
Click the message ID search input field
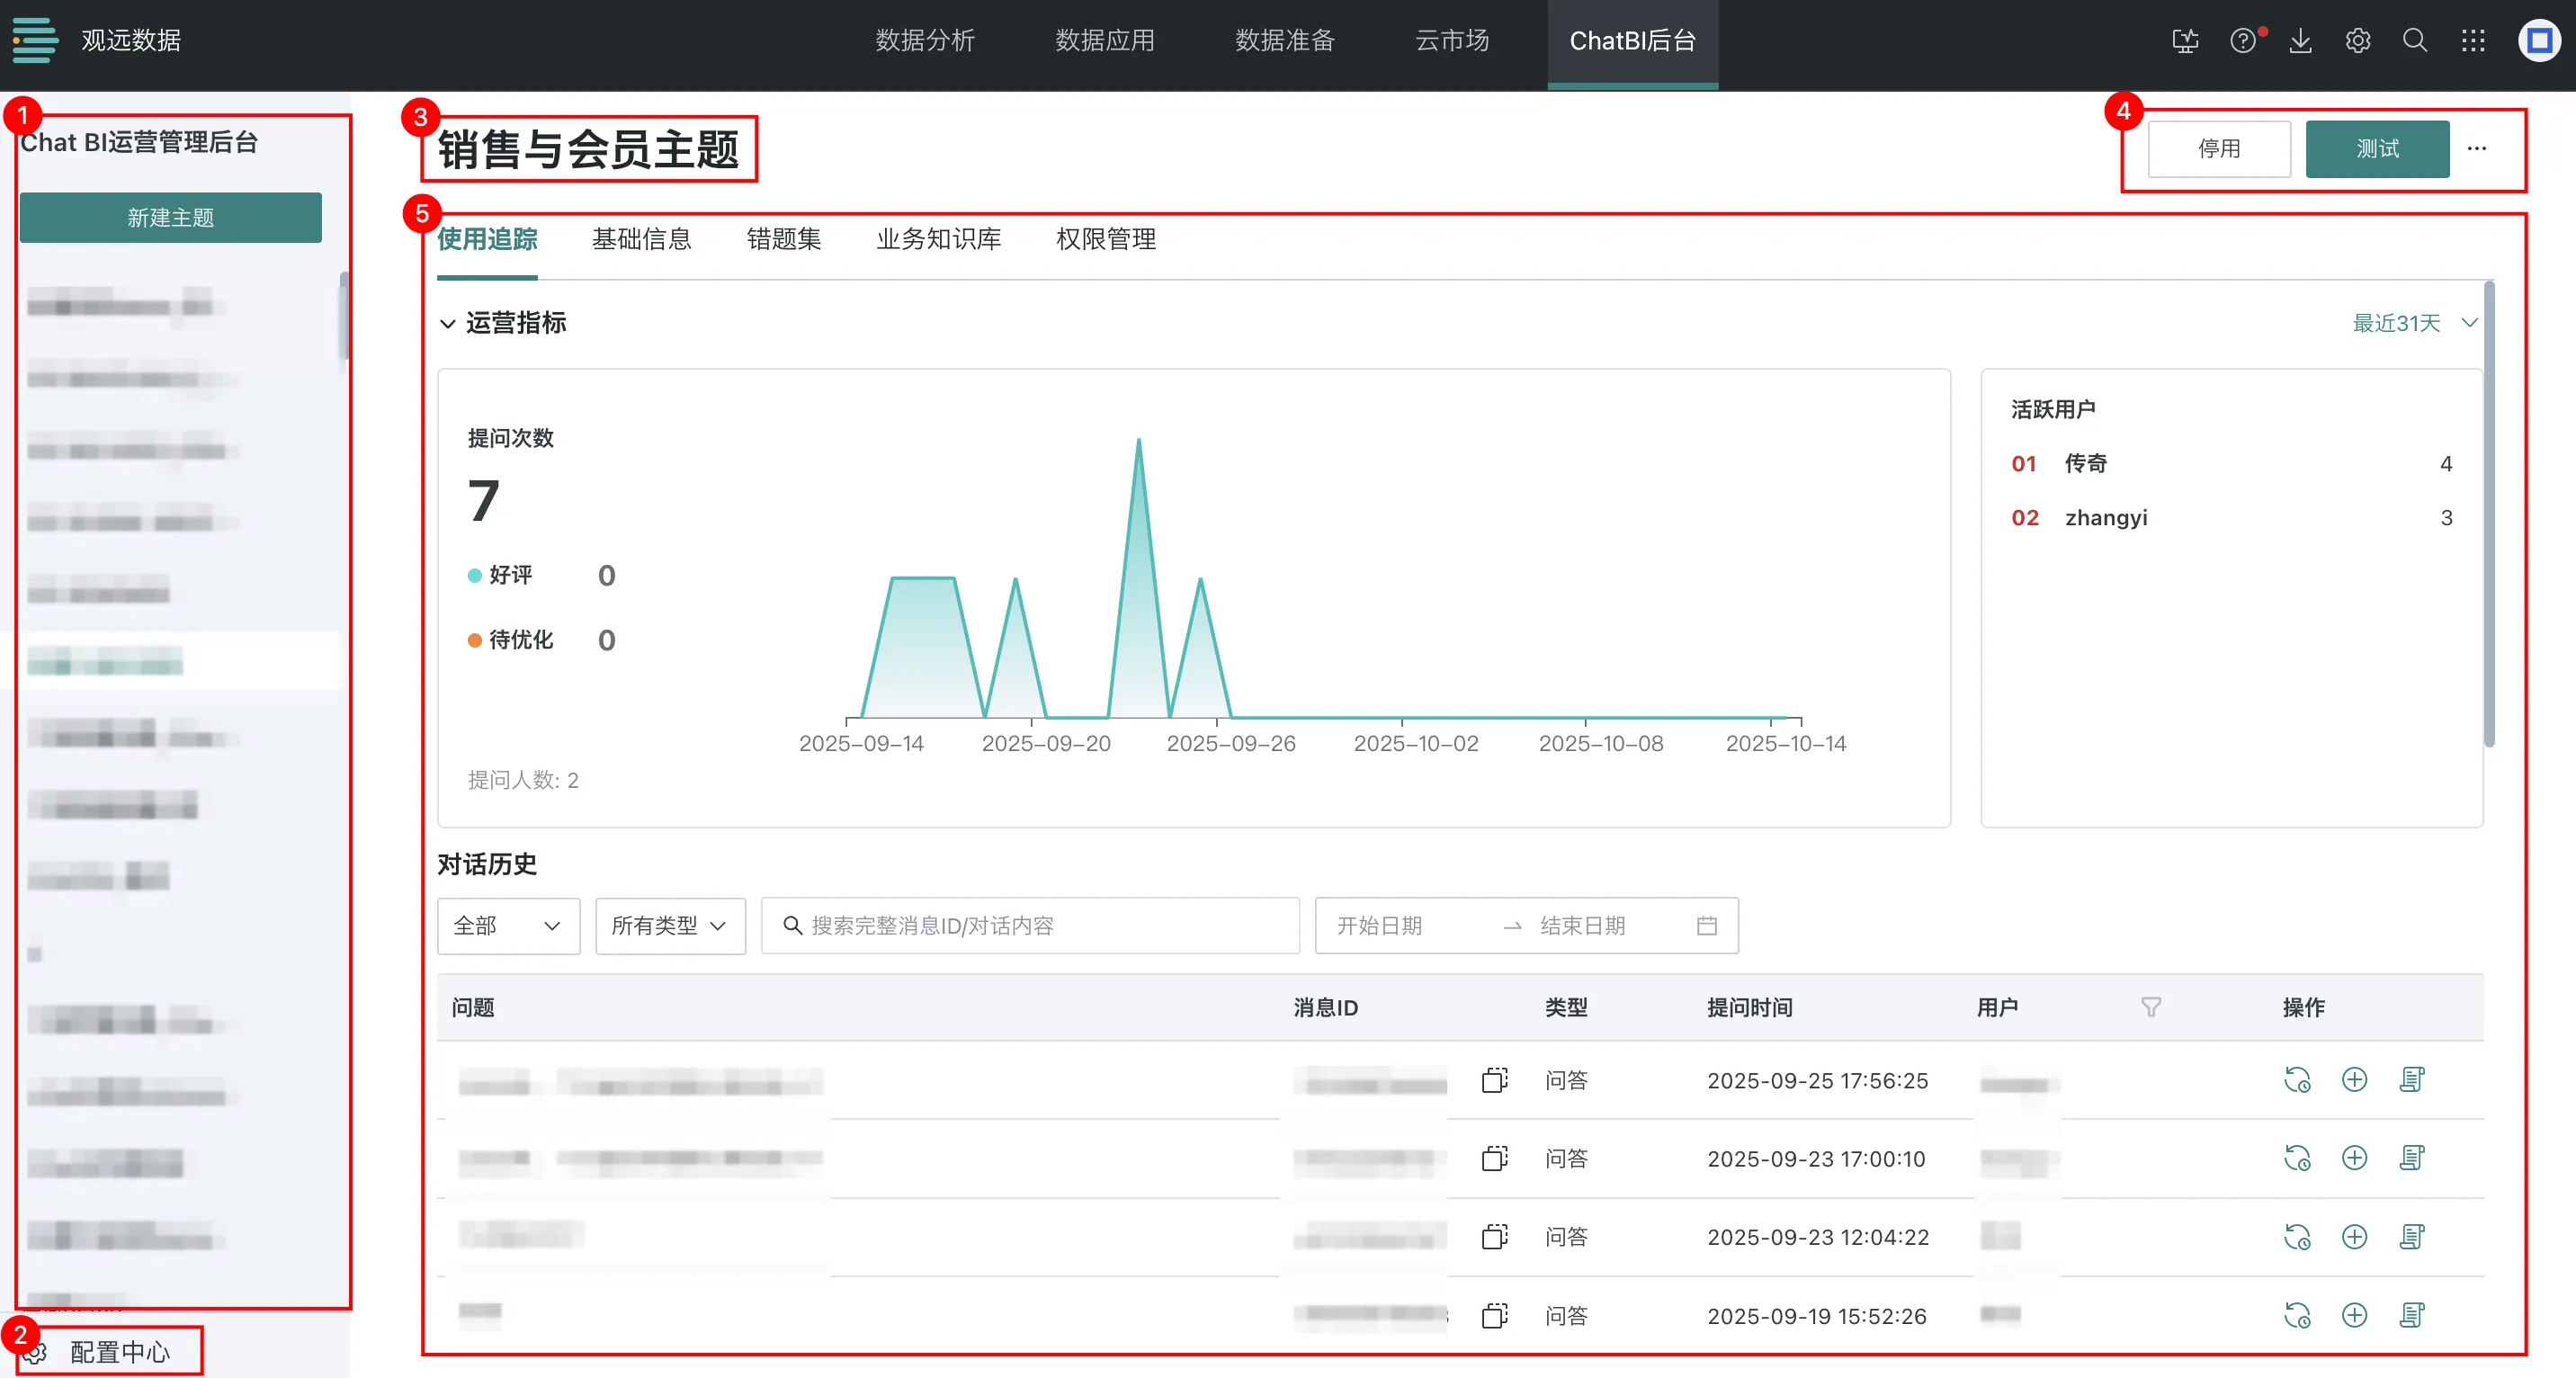click(1030, 926)
